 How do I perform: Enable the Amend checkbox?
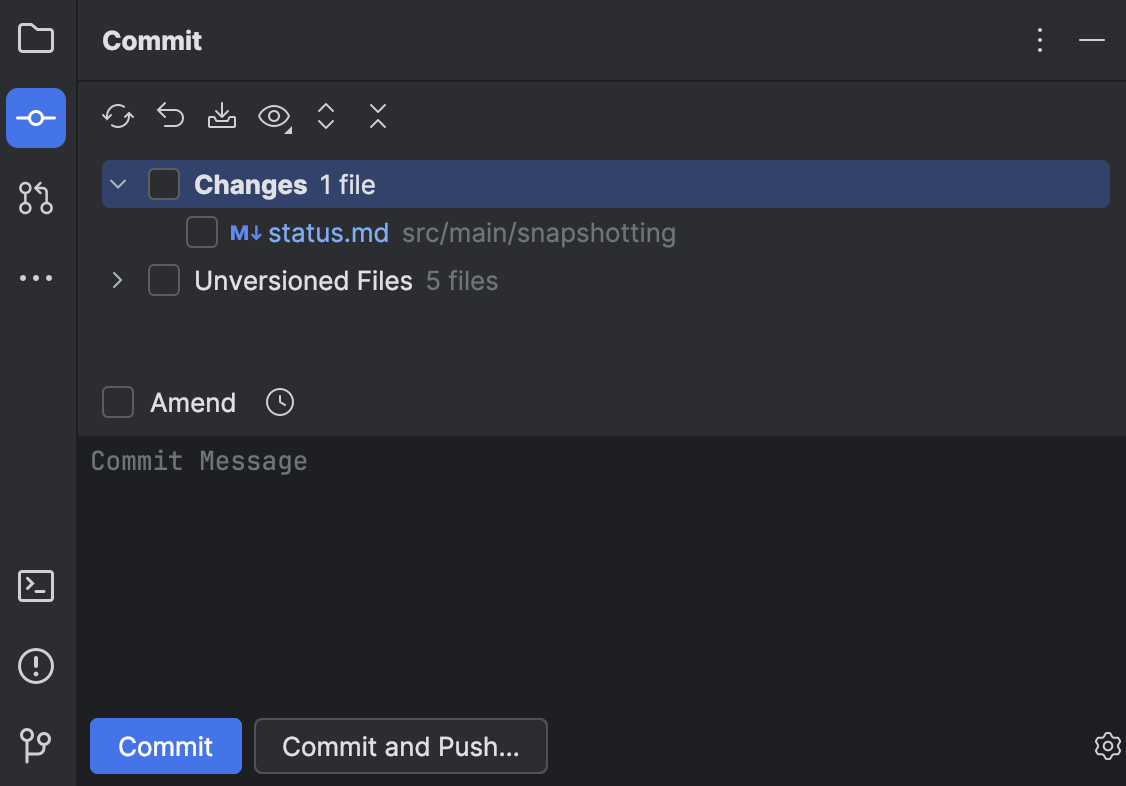117,402
